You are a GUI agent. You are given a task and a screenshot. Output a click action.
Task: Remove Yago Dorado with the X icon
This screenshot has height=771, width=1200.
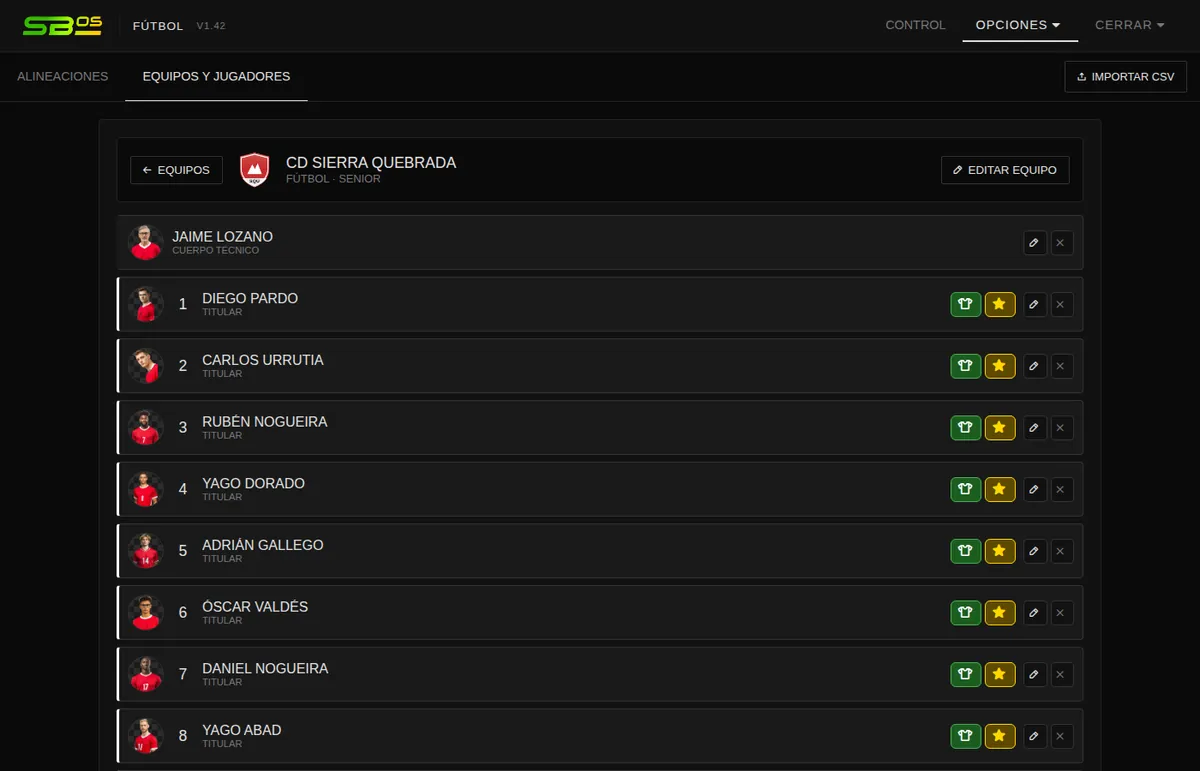1061,490
